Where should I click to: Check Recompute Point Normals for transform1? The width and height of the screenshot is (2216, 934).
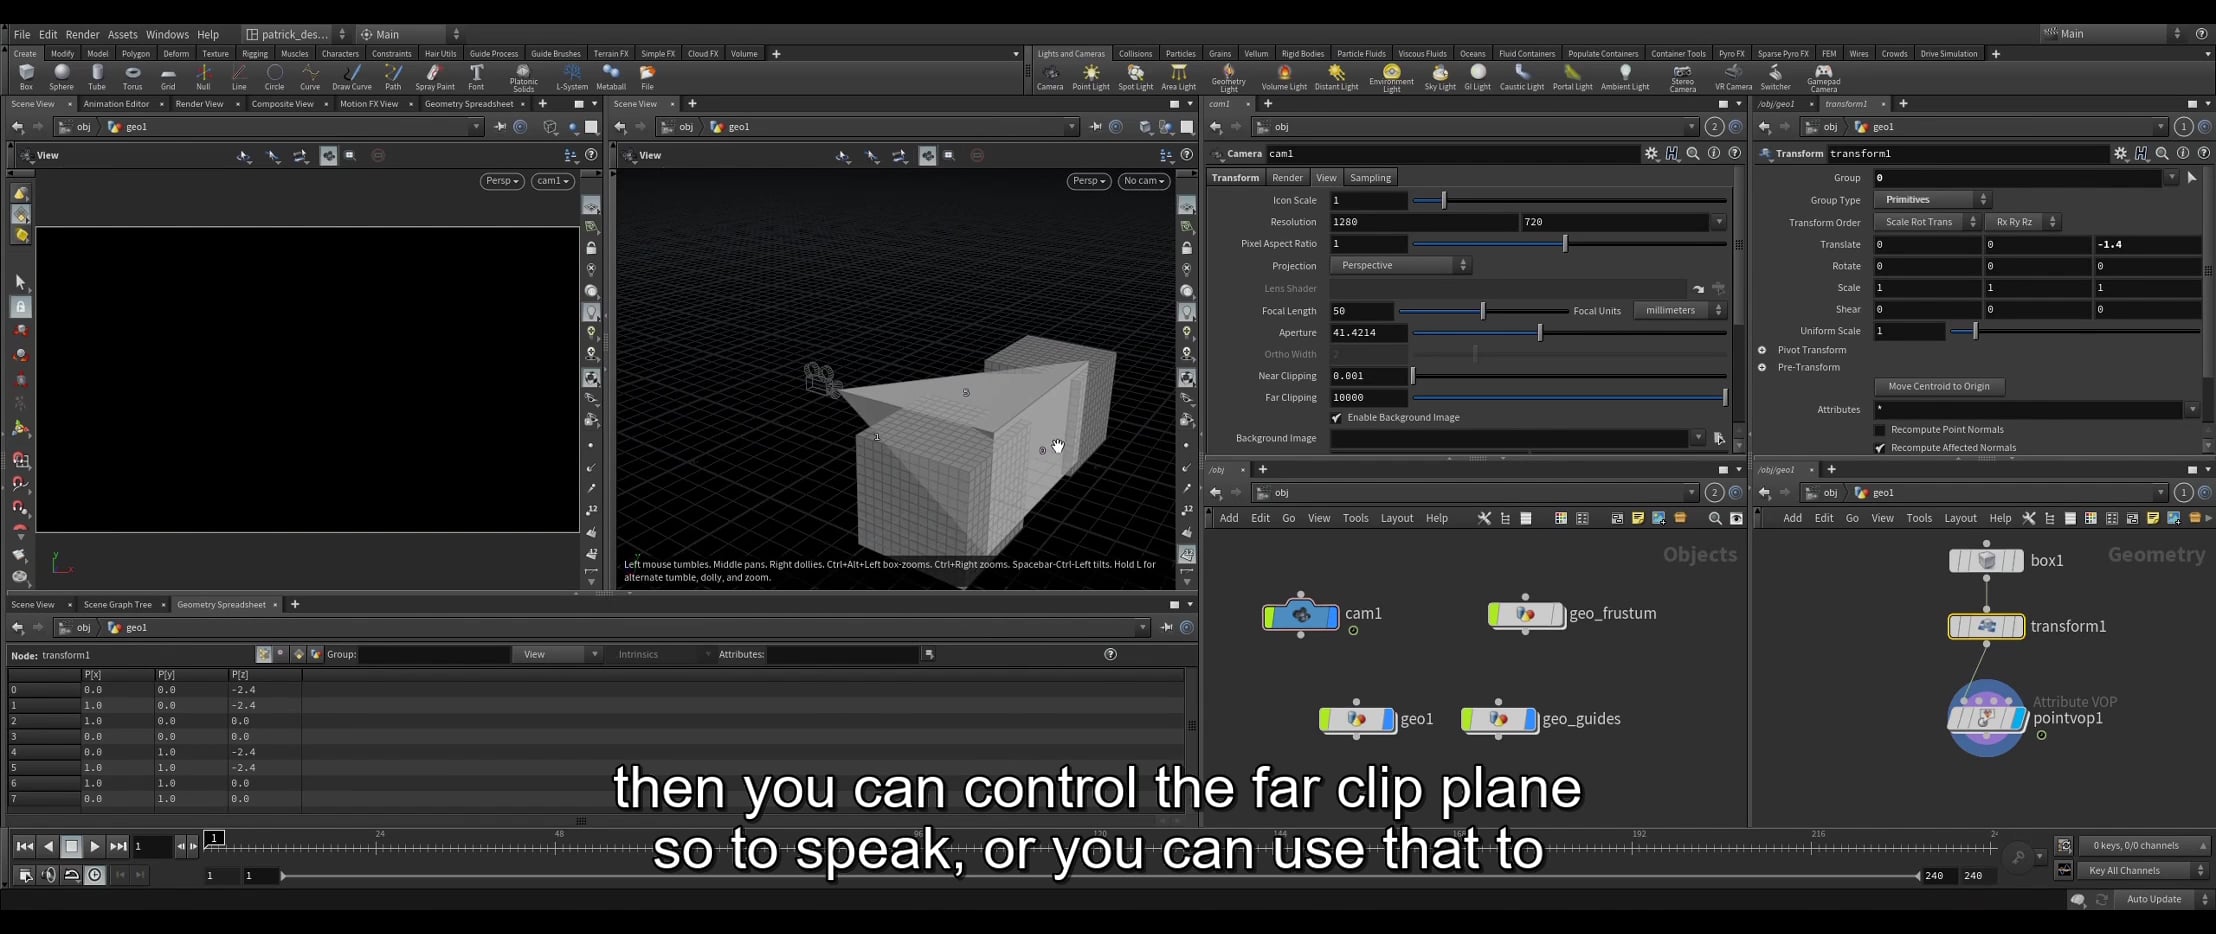pos(1881,429)
